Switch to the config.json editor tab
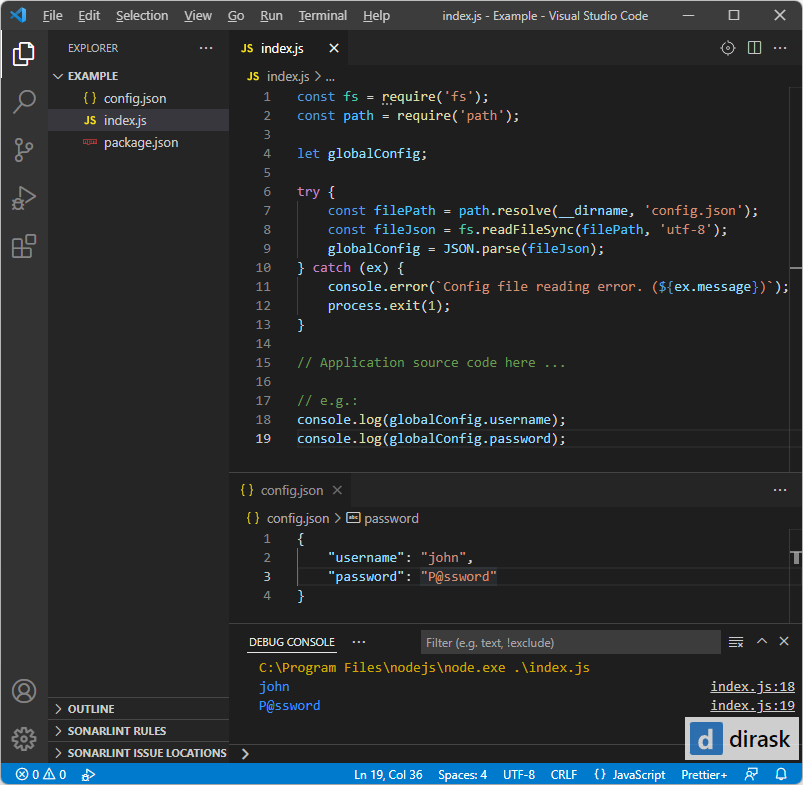This screenshot has height=785, width=803. tap(290, 490)
